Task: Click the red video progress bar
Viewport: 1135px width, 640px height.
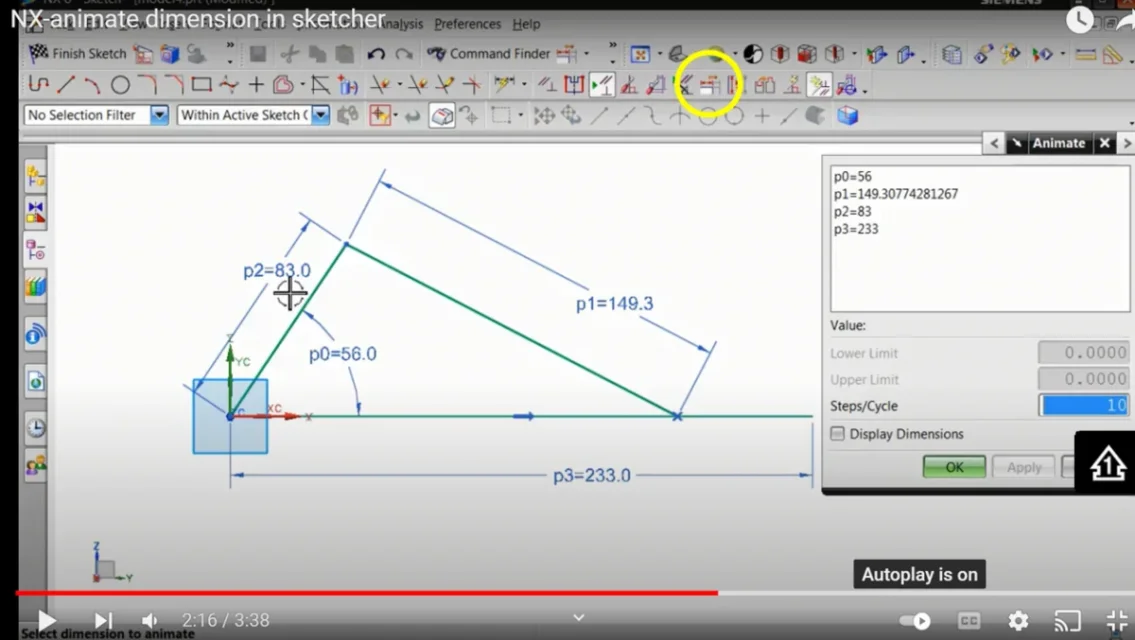Action: tap(400, 593)
